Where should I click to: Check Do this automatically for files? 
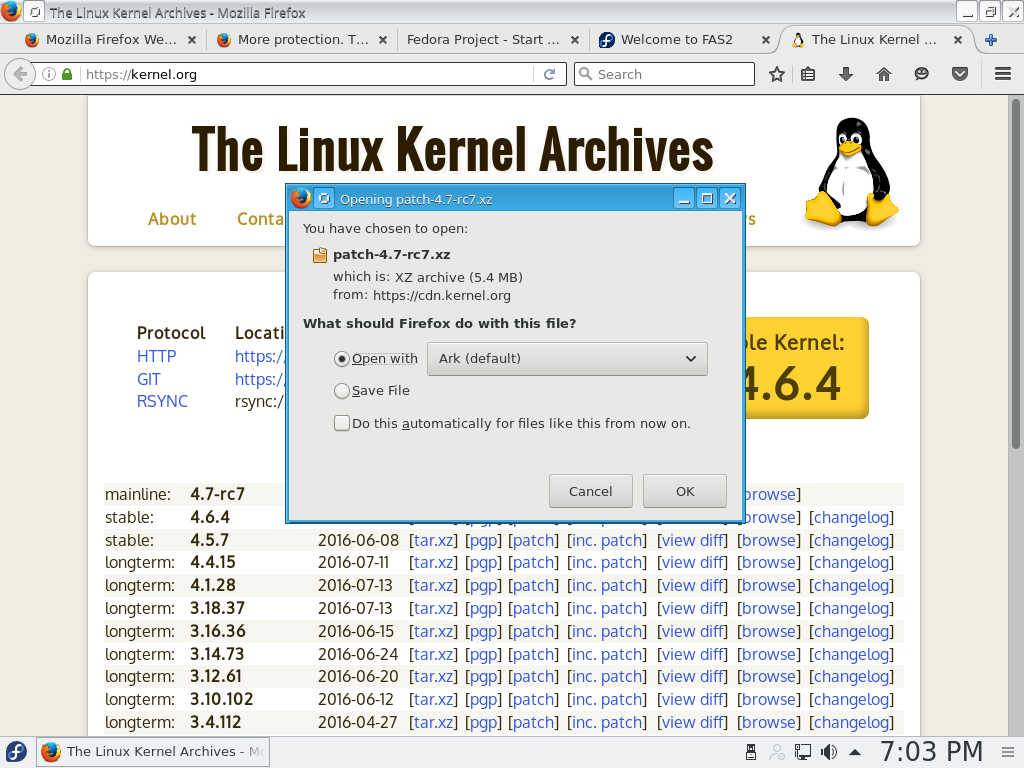[x=342, y=423]
